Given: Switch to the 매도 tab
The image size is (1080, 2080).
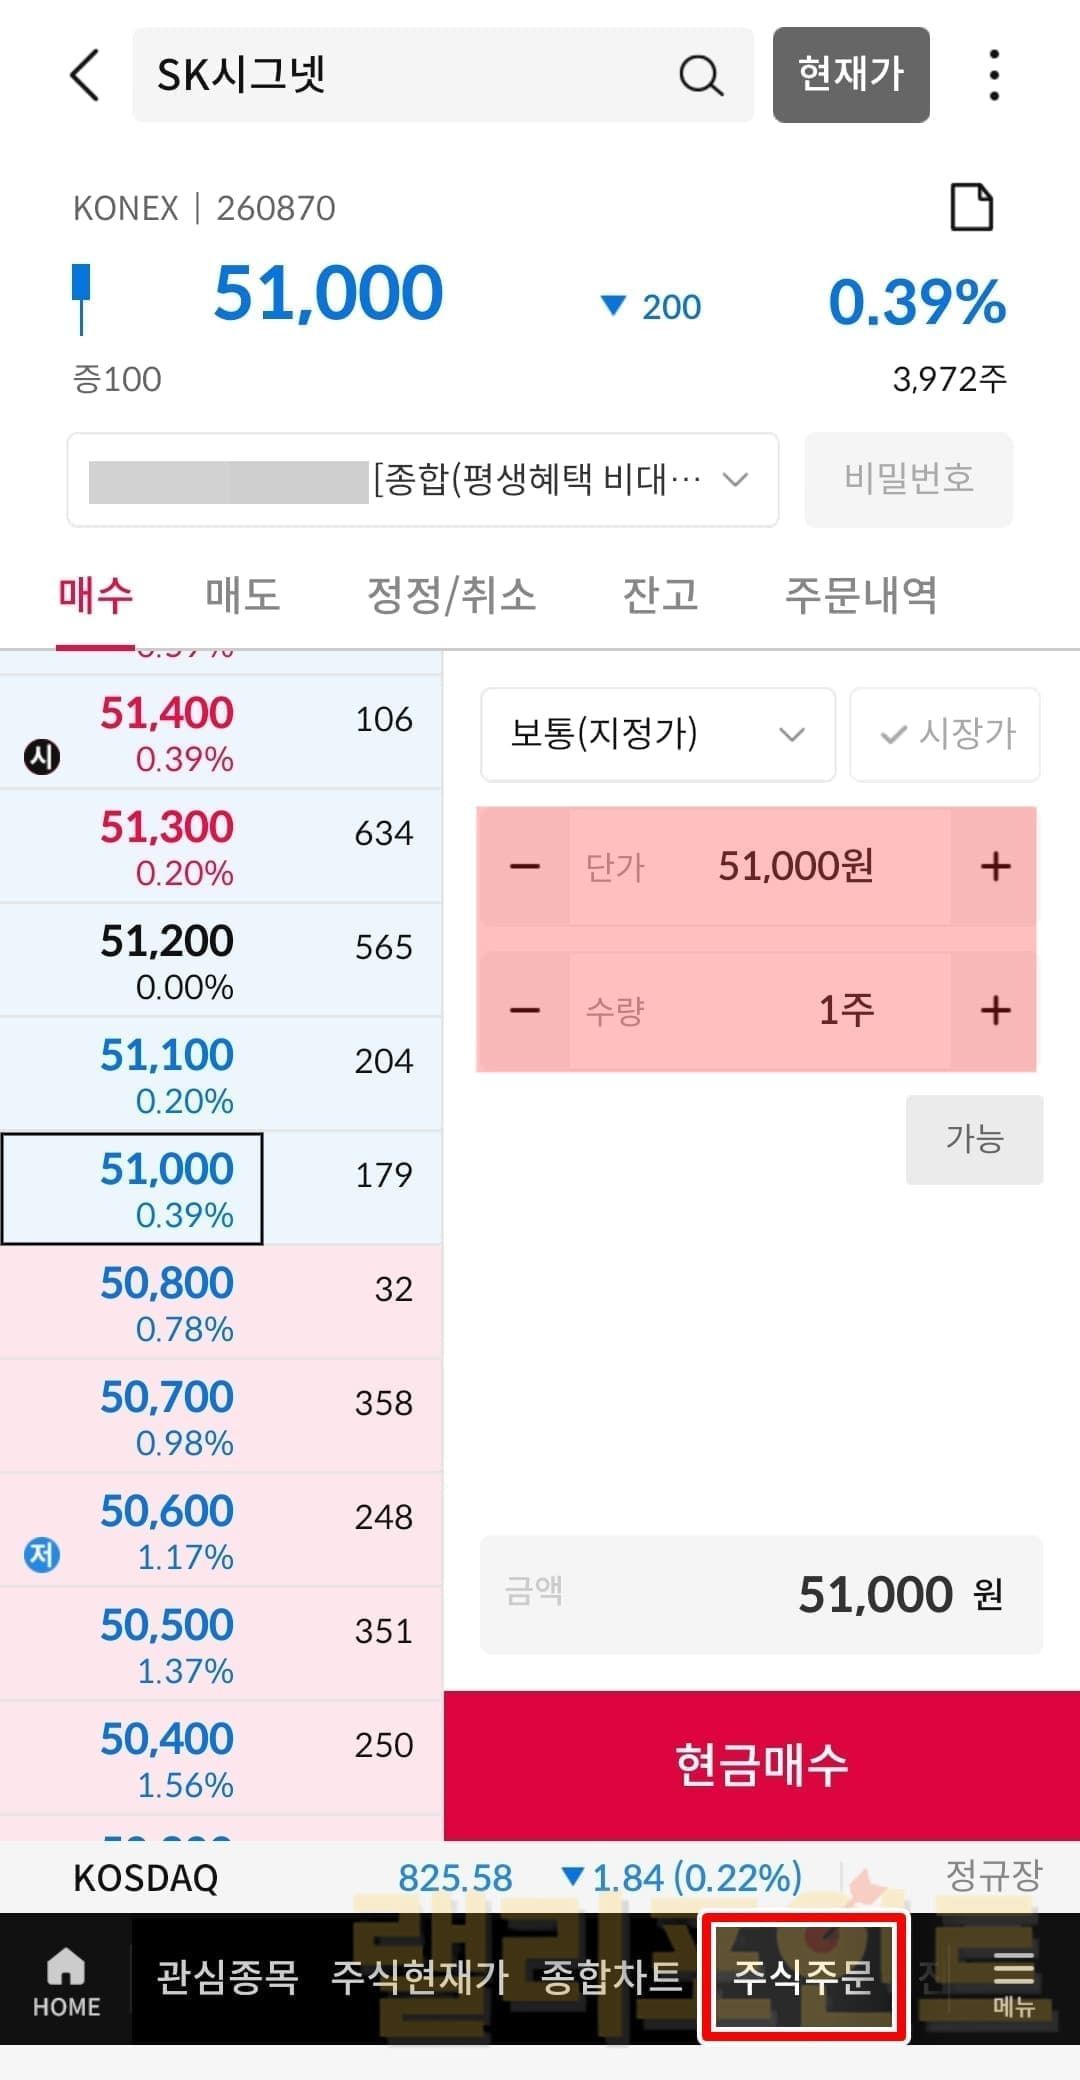Looking at the screenshot, I should pos(242,595).
